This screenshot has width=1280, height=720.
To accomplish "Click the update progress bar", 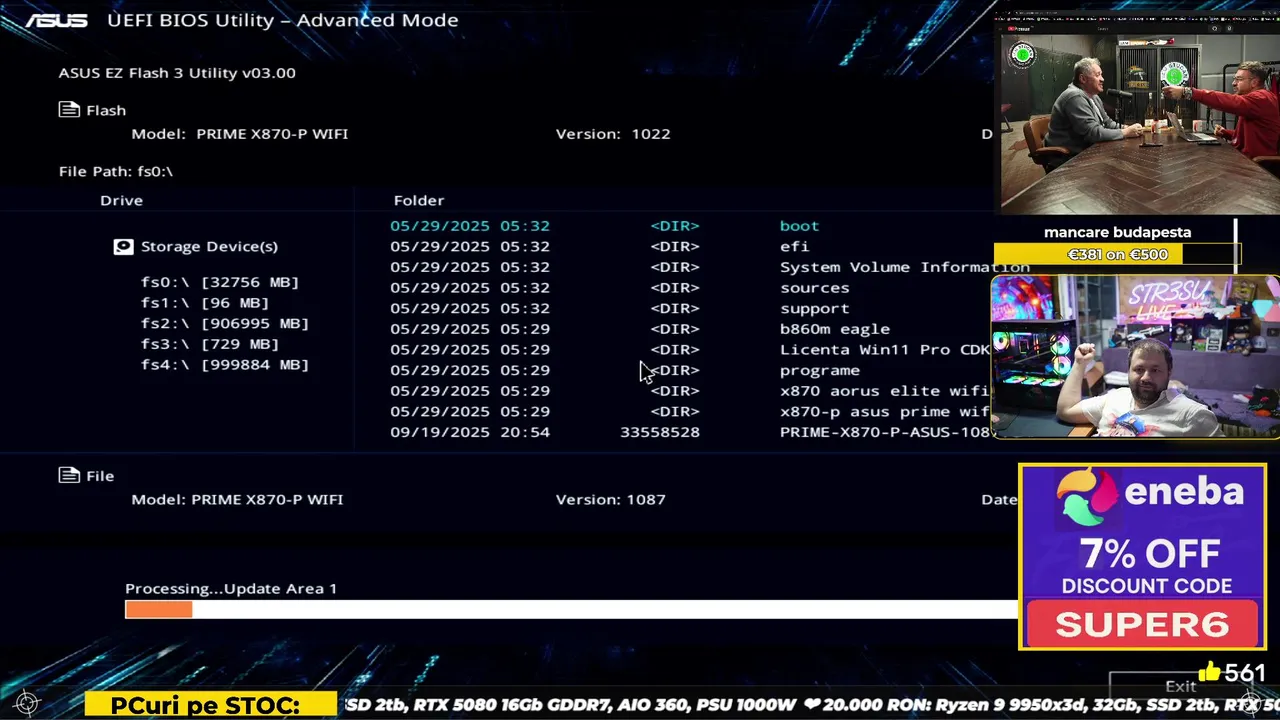I will (571, 609).
